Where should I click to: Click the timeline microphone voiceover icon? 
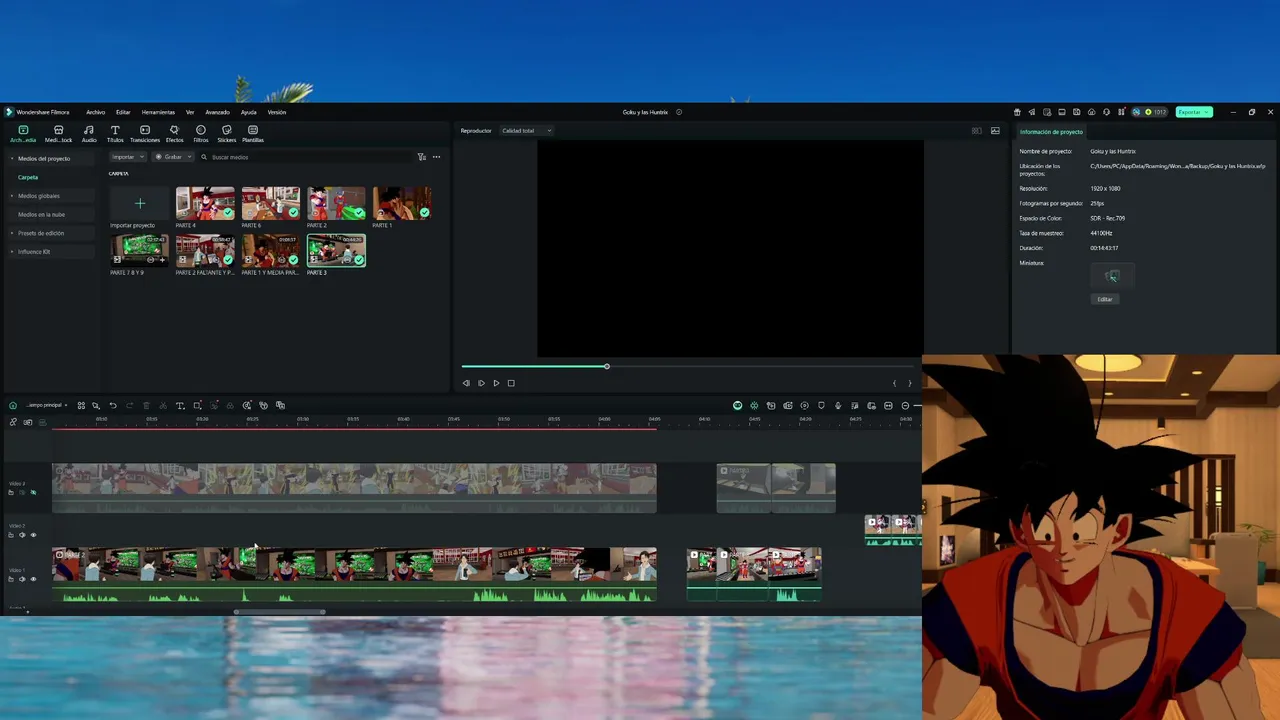(838, 405)
